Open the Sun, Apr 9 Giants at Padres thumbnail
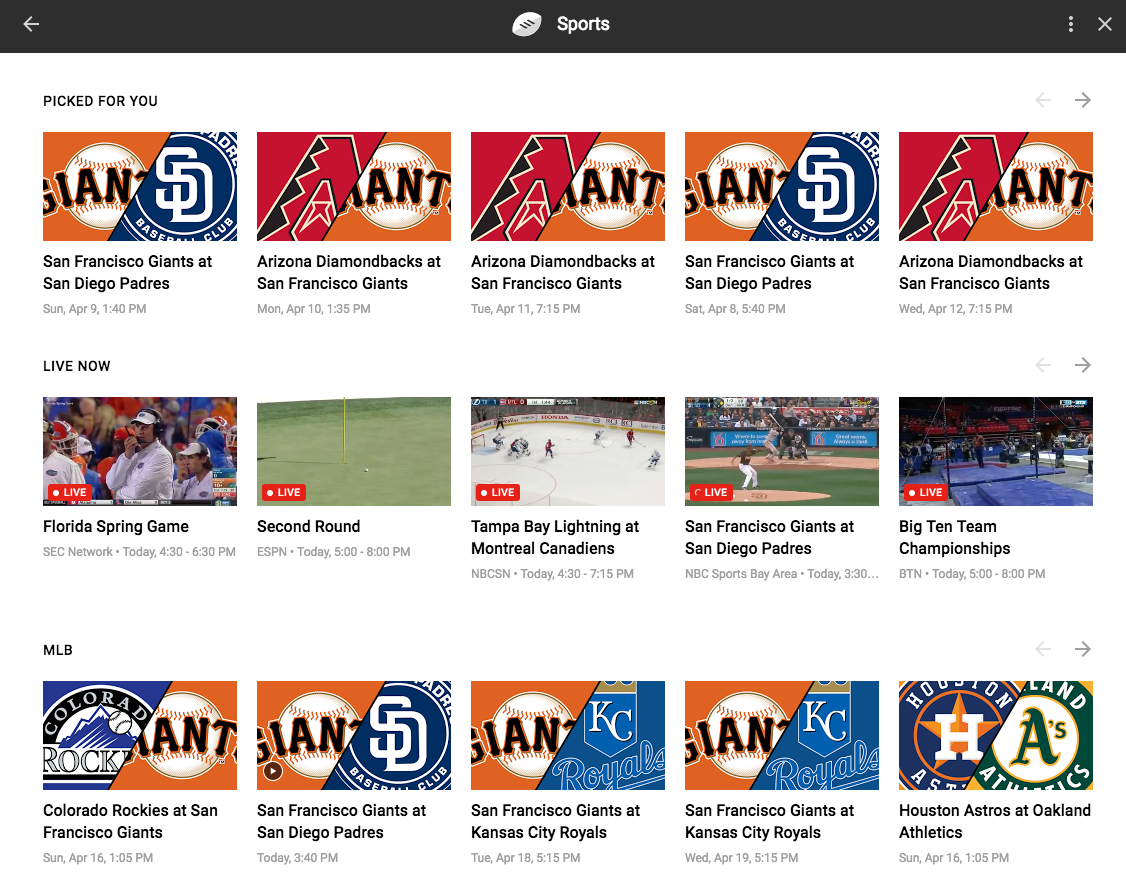The width and height of the screenshot is (1126, 880). [140, 186]
